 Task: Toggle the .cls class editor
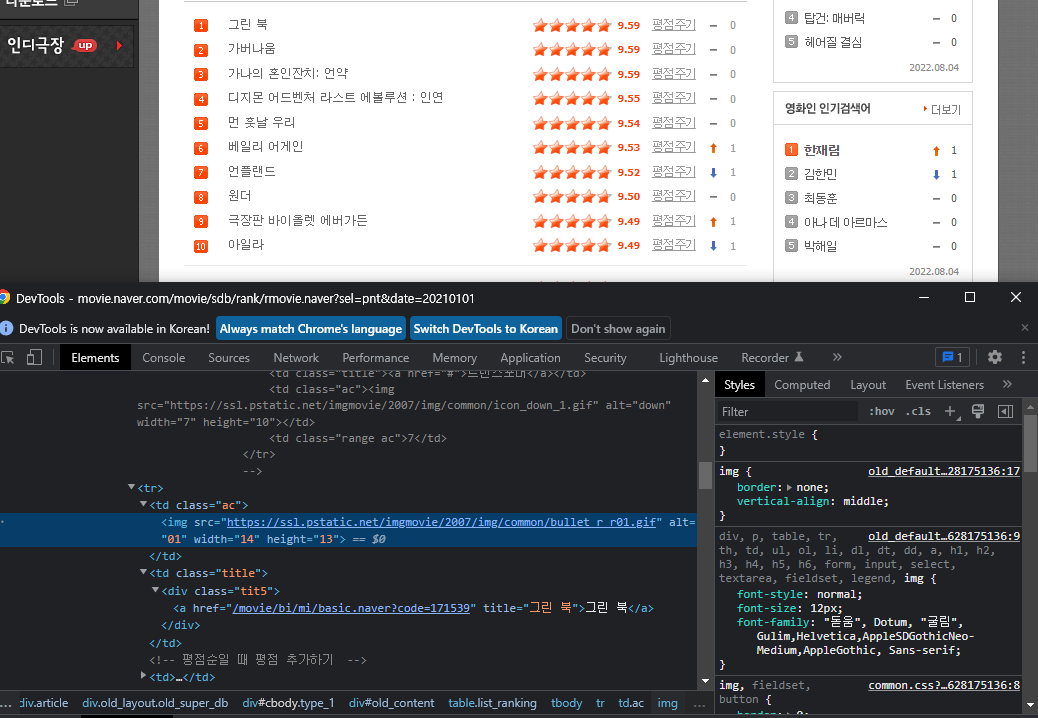918,412
